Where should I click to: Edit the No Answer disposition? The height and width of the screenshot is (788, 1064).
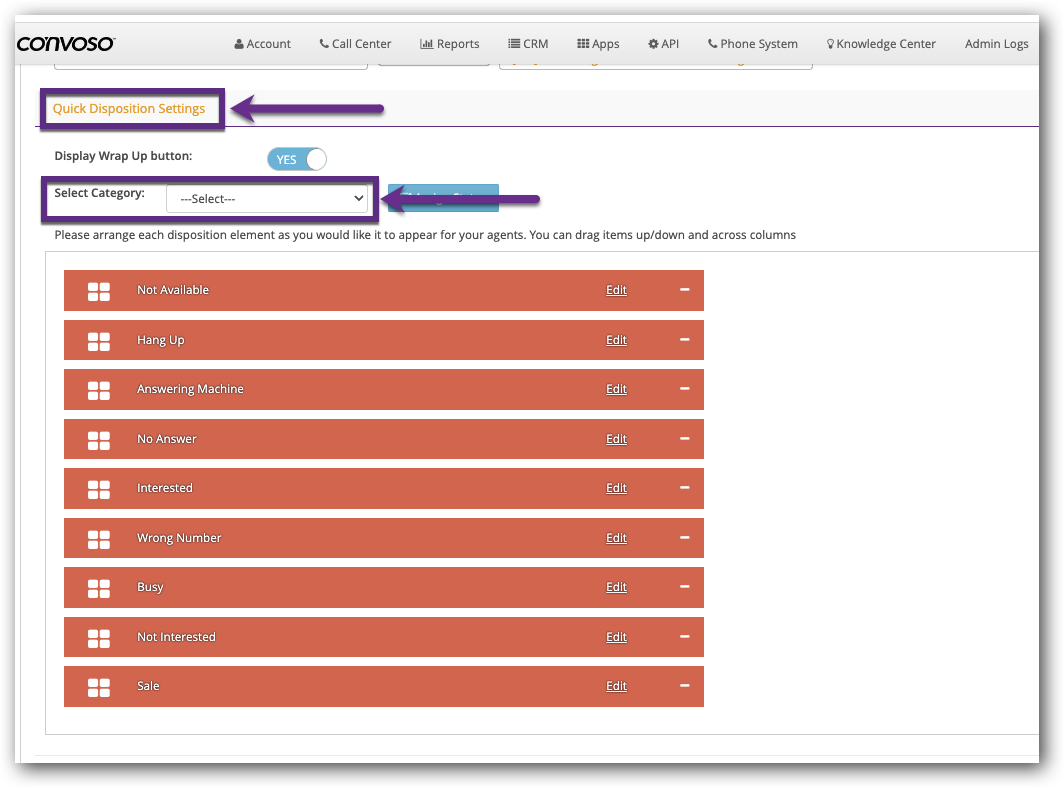coord(616,438)
